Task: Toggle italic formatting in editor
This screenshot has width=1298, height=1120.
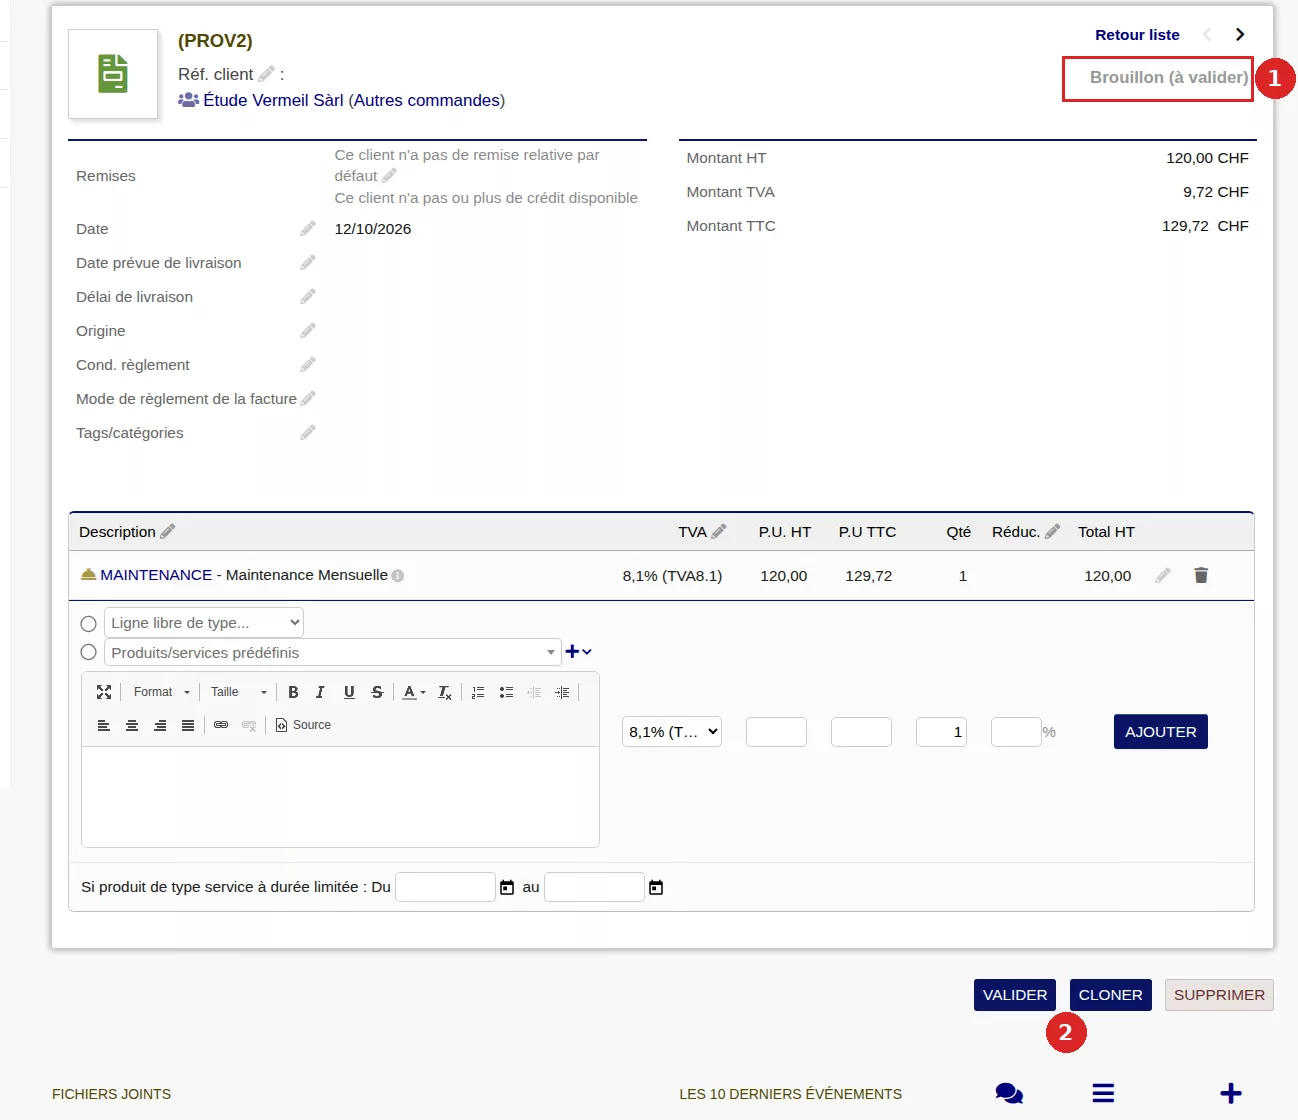Action: click(x=320, y=692)
